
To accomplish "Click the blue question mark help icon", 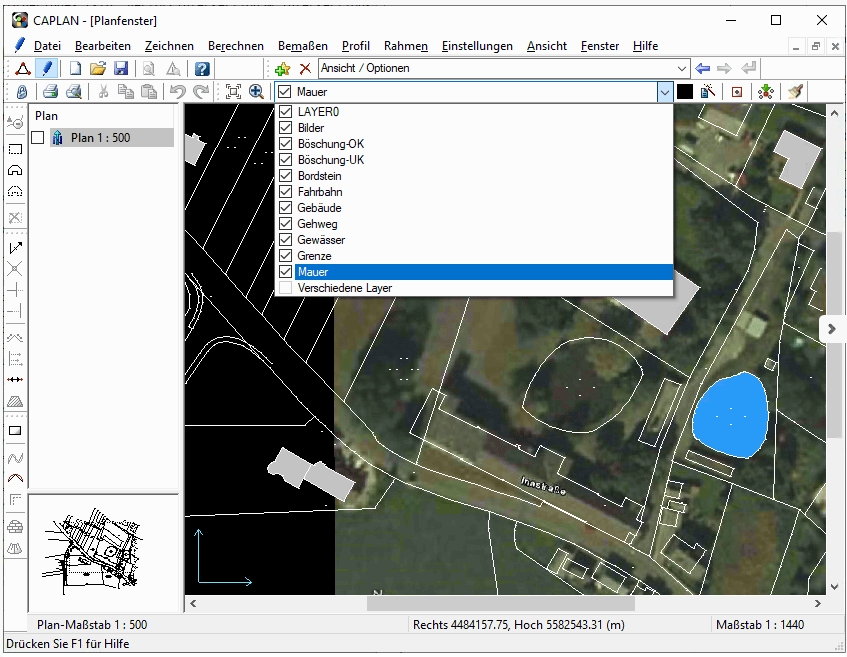I will tap(202, 69).
